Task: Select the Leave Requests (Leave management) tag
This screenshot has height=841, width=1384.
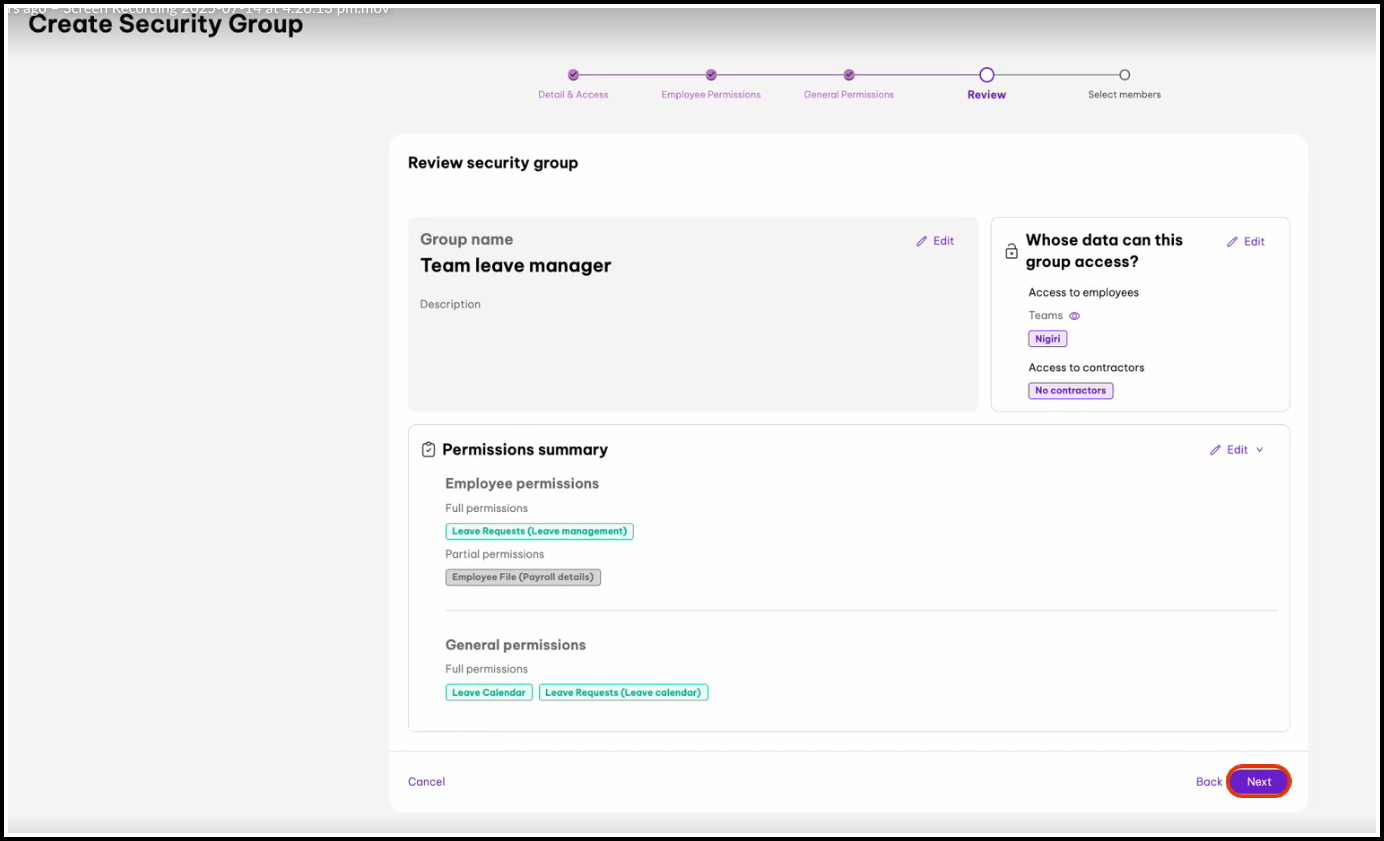Action: point(539,532)
